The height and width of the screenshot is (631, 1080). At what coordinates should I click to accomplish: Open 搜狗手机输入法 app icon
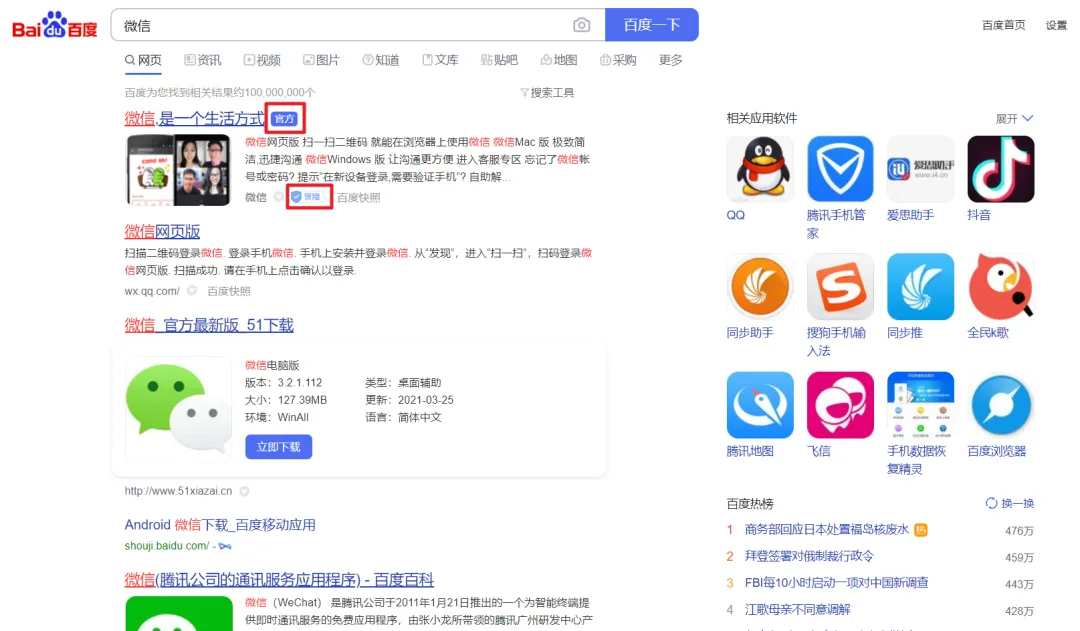point(840,287)
